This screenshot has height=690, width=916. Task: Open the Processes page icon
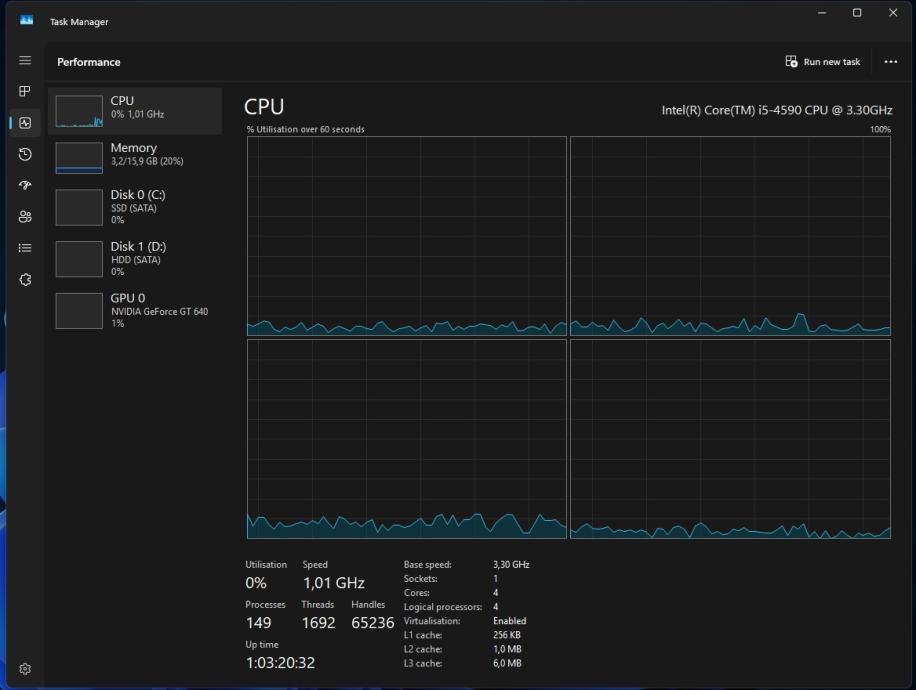[25, 91]
